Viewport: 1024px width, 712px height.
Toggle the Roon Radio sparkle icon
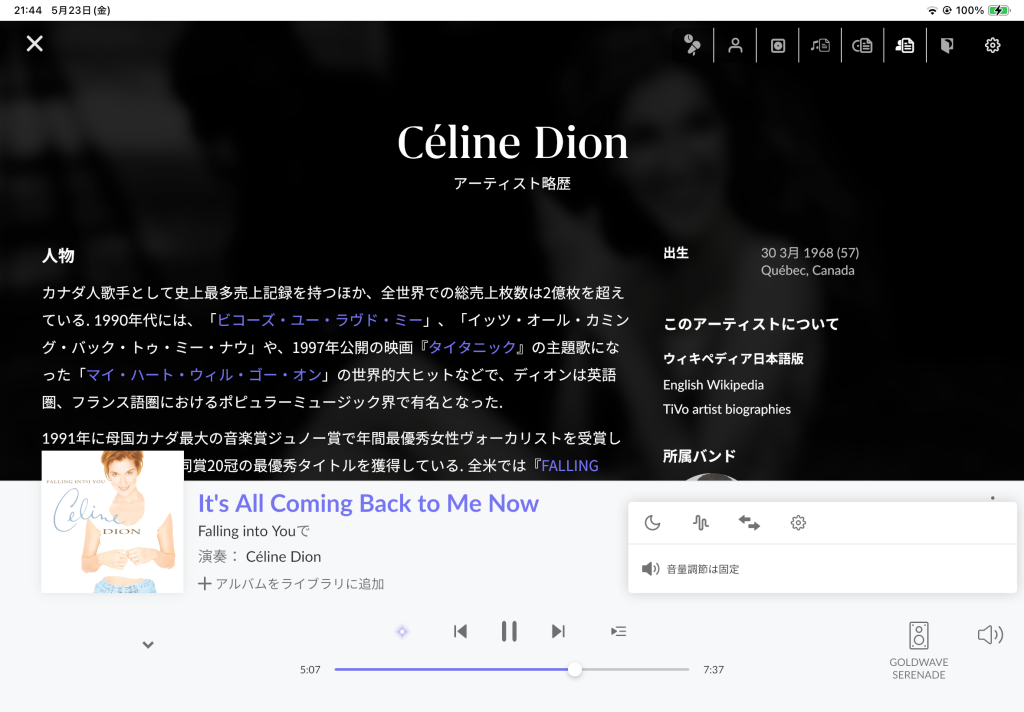[402, 632]
